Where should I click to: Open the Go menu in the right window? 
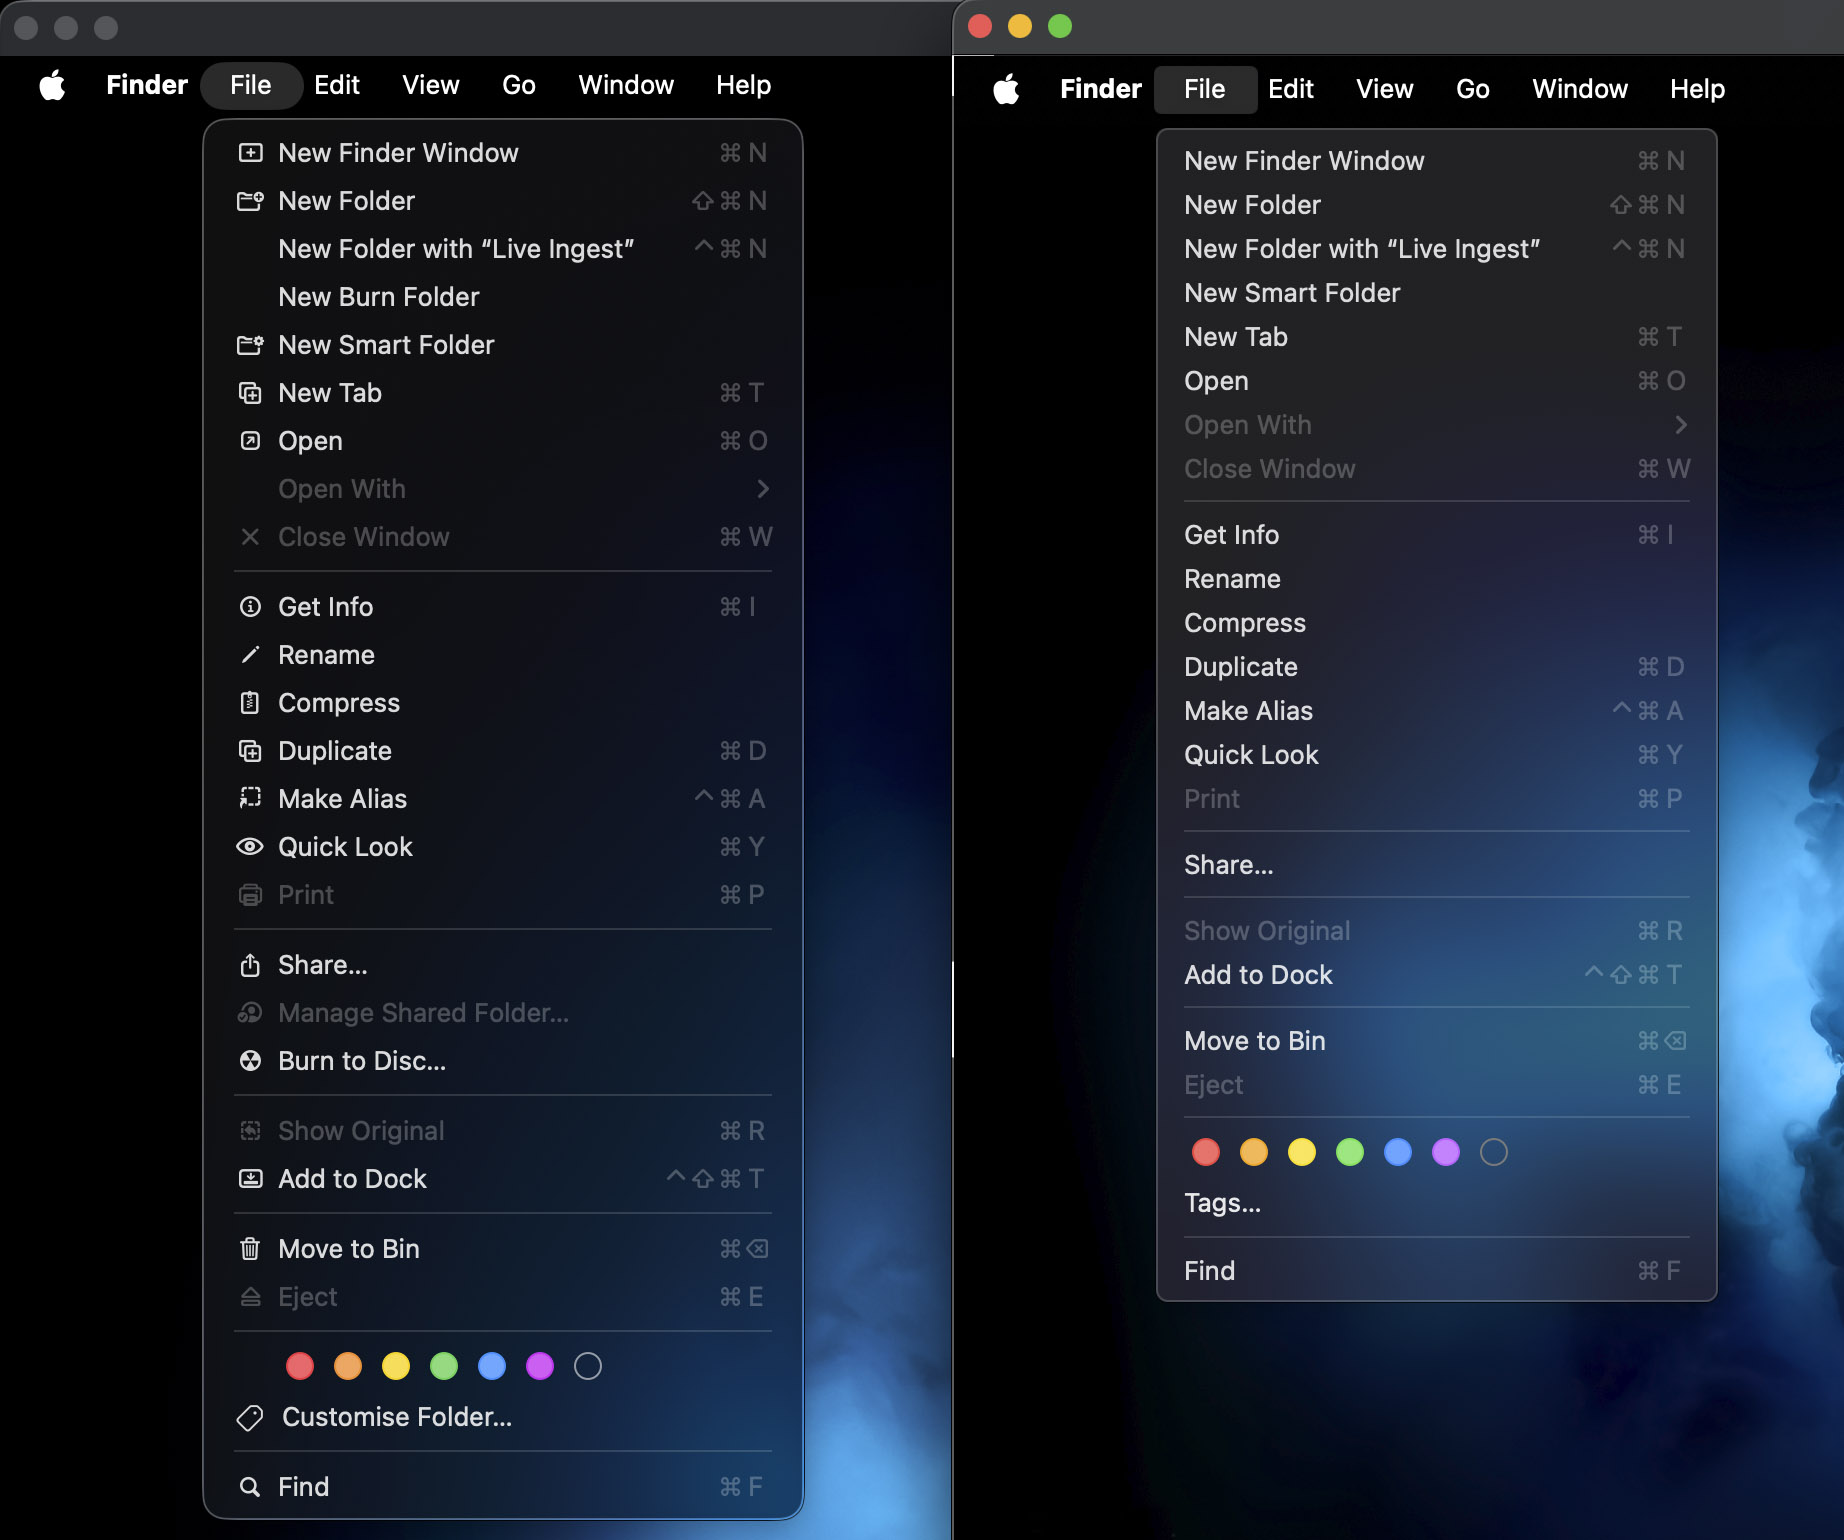click(1473, 89)
